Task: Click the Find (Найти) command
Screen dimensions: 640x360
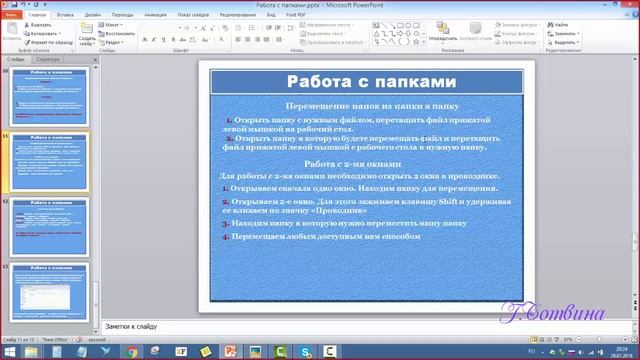Action: pos(558,25)
